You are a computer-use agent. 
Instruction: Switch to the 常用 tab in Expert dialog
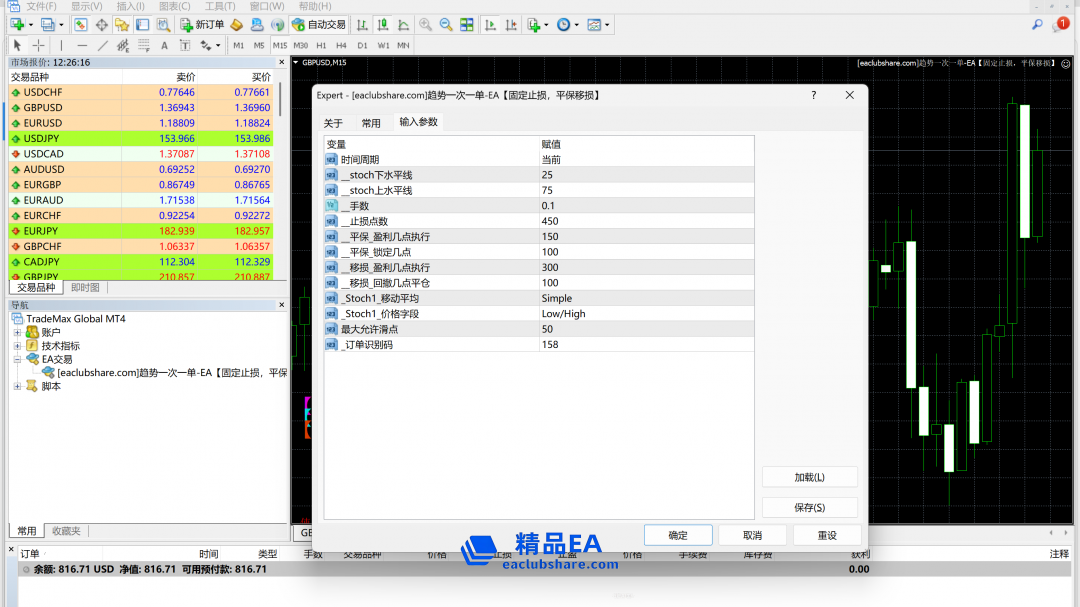click(371, 123)
